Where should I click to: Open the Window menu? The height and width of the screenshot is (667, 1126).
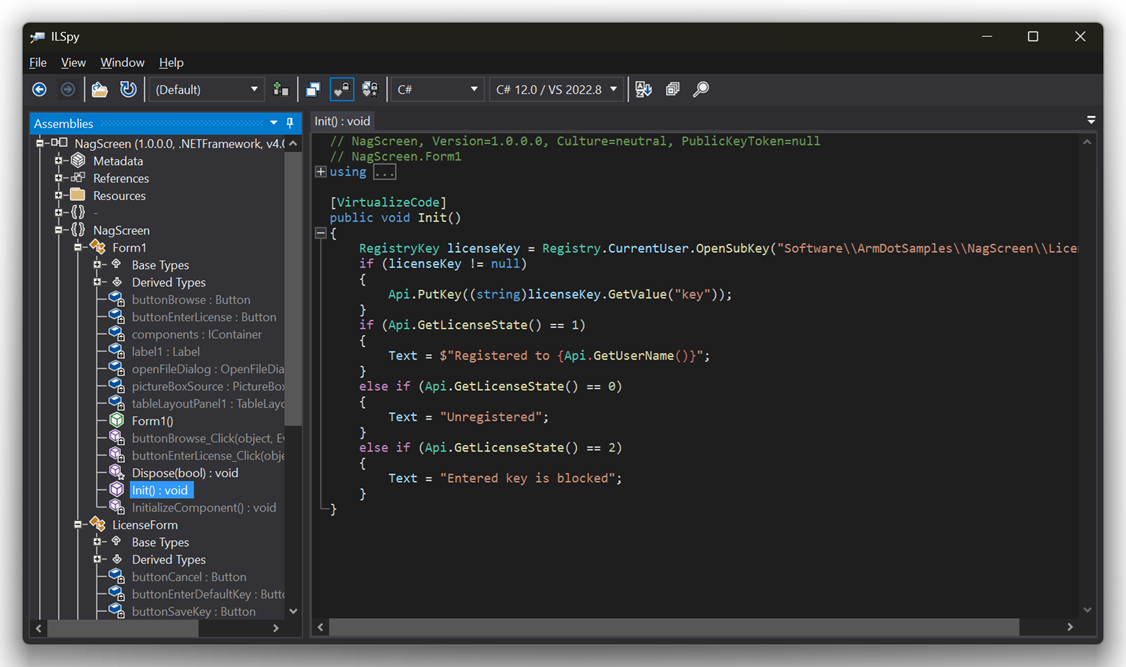click(122, 62)
